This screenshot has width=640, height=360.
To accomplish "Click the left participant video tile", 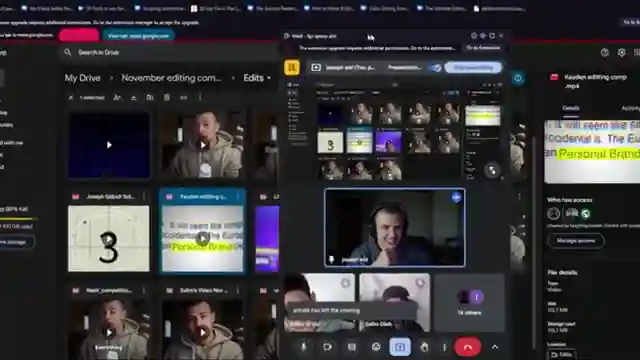I will pos(320,302).
